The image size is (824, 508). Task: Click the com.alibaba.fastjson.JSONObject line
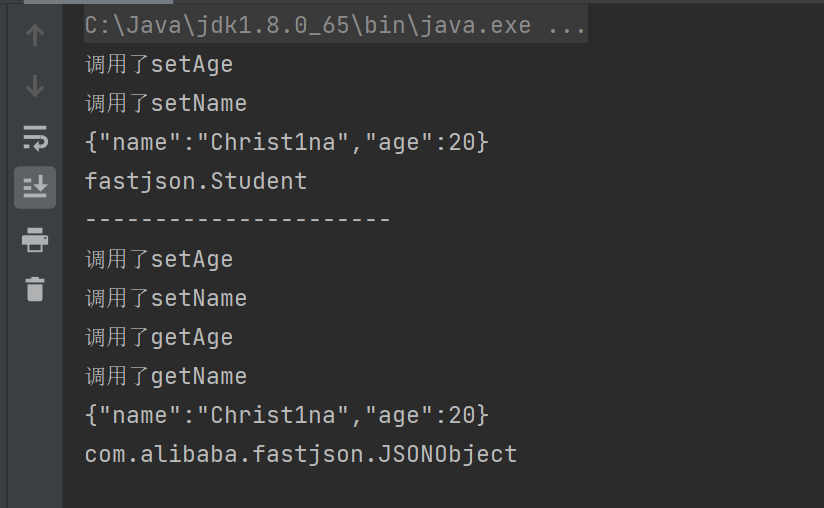(x=301, y=455)
